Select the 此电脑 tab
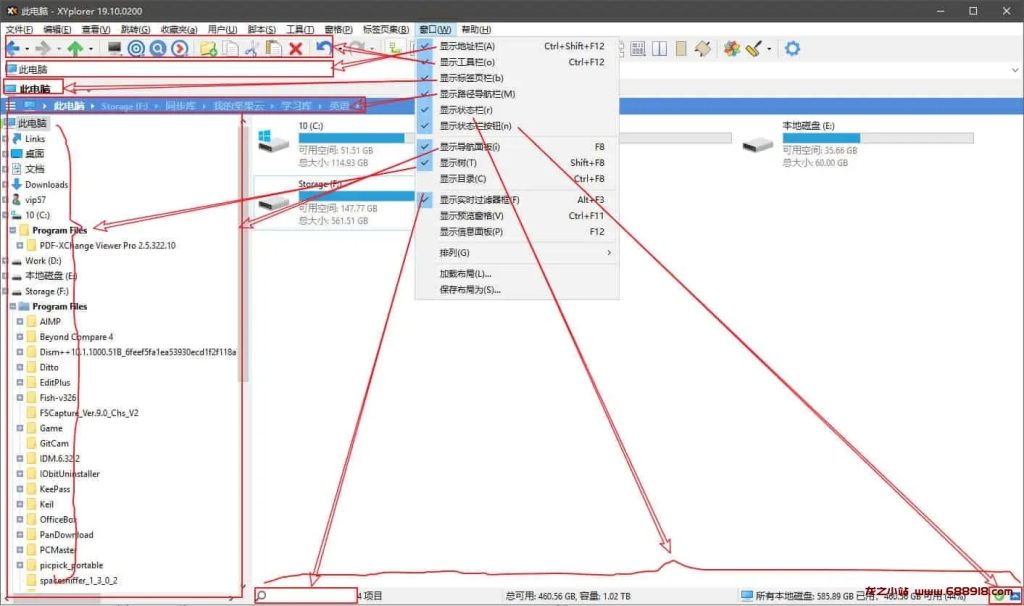 point(33,88)
